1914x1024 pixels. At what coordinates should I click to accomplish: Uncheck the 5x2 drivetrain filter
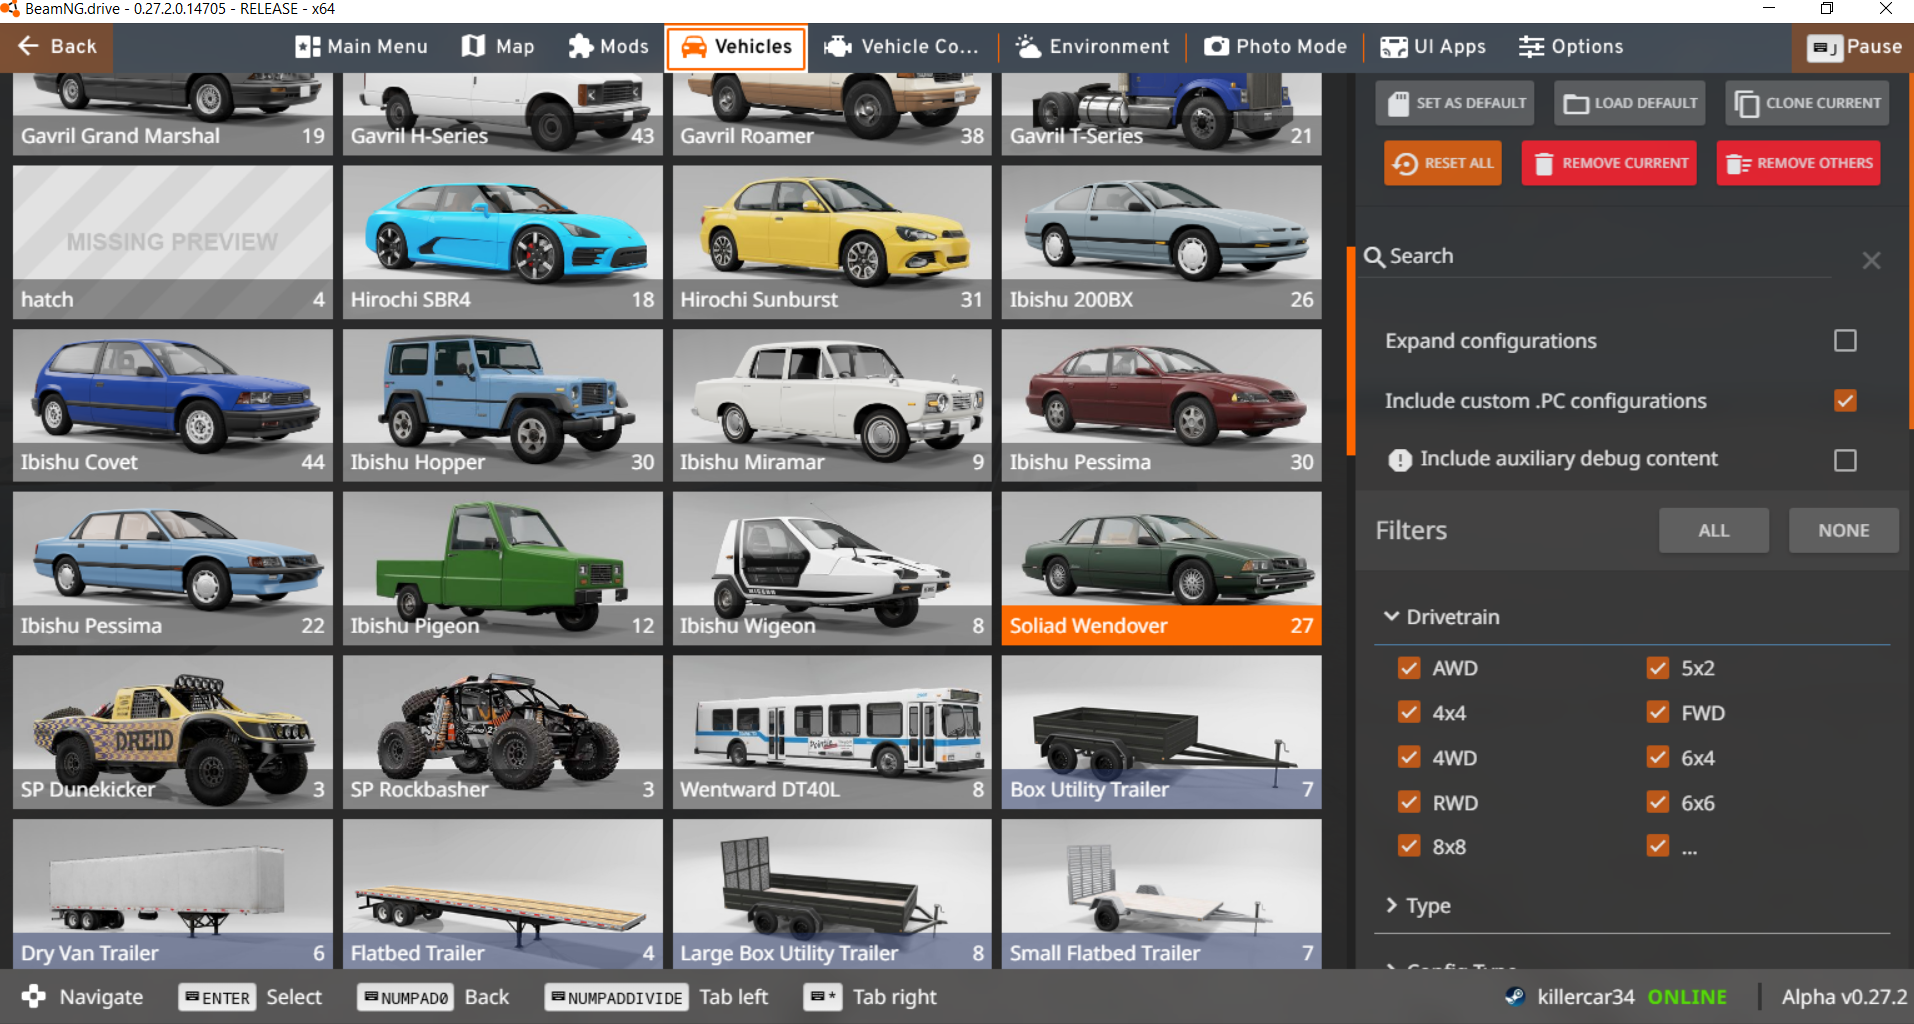(x=1658, y=668)
